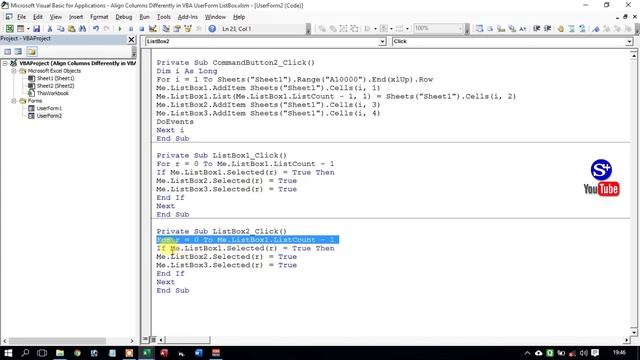The height and width of the screenshot is (360, 640).
Task: Run the Sub with the green play icon
Action: point(120,29)
